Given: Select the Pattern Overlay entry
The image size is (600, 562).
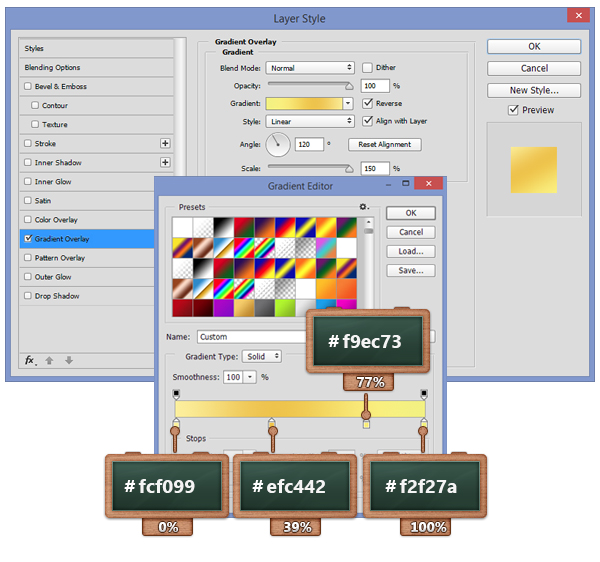Looking at the screenshot, I should click(x=60, y=258).
